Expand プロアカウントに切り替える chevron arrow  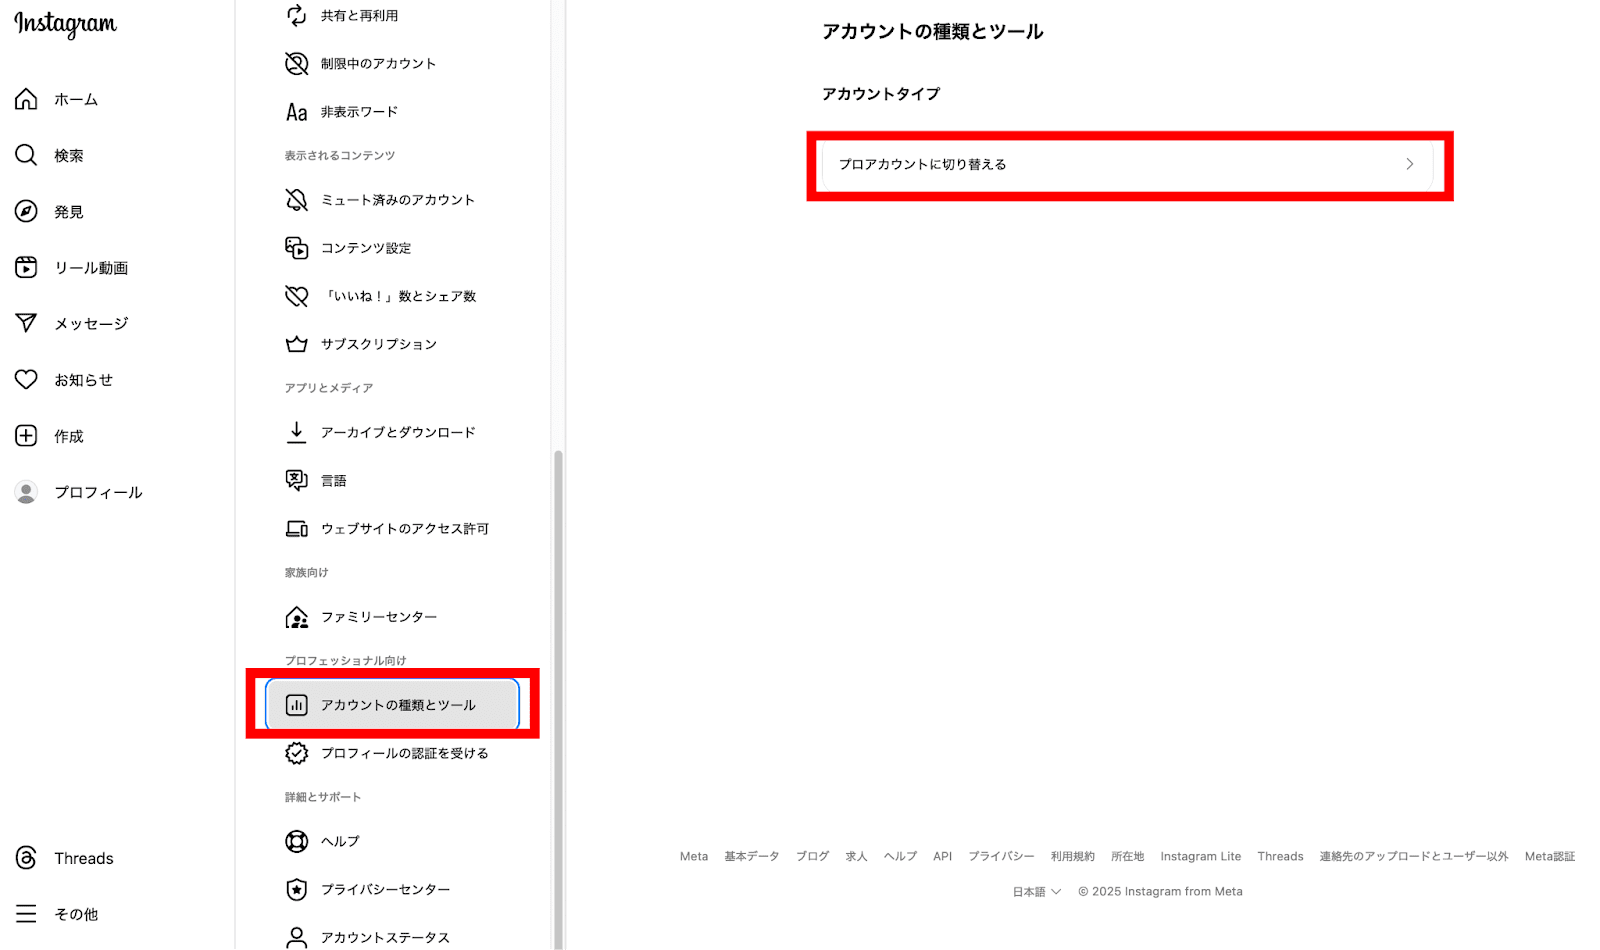[x=1409, y=164]
